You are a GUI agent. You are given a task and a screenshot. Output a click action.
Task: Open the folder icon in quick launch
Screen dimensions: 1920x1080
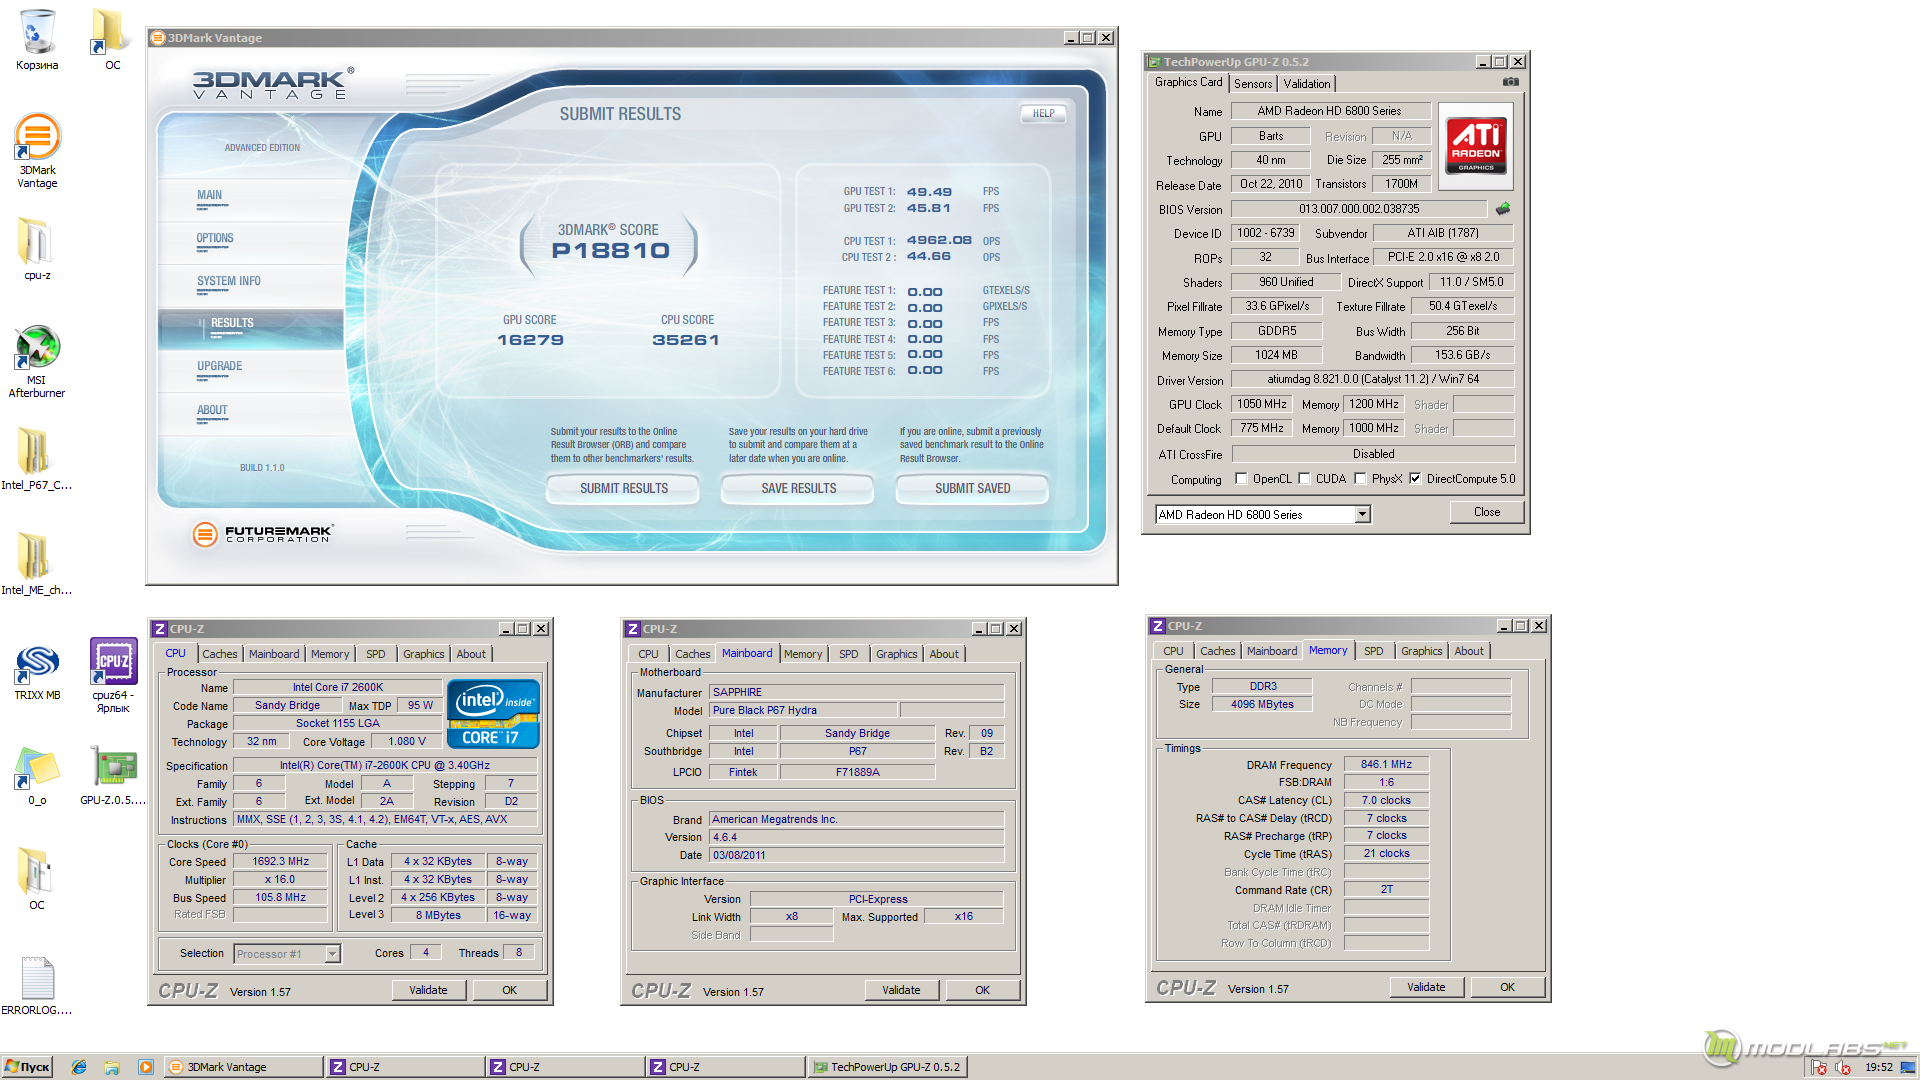click(112, 1067)
